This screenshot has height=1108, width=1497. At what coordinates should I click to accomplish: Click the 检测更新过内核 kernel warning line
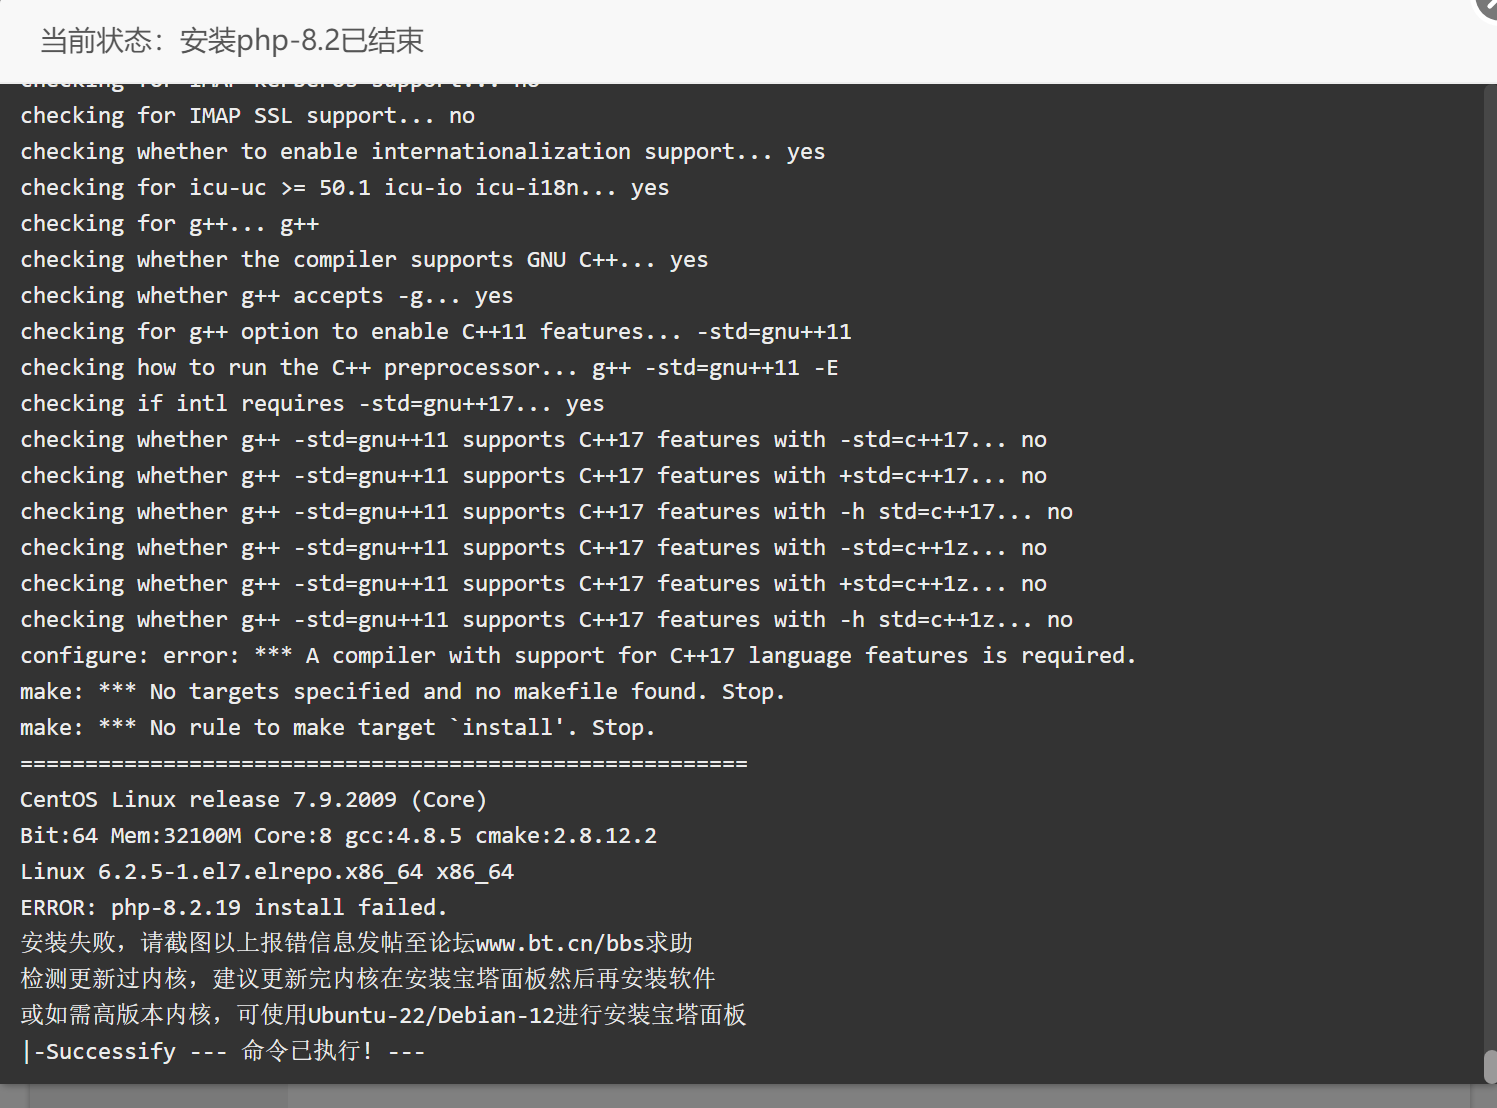[x=367, y=979]
